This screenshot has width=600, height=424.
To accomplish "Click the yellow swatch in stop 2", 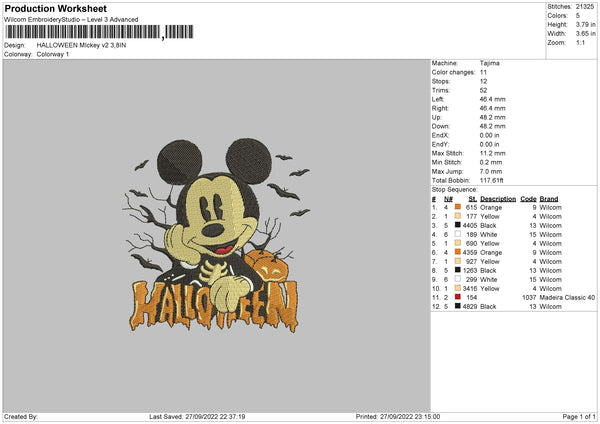I will click(x=457, y=215).
